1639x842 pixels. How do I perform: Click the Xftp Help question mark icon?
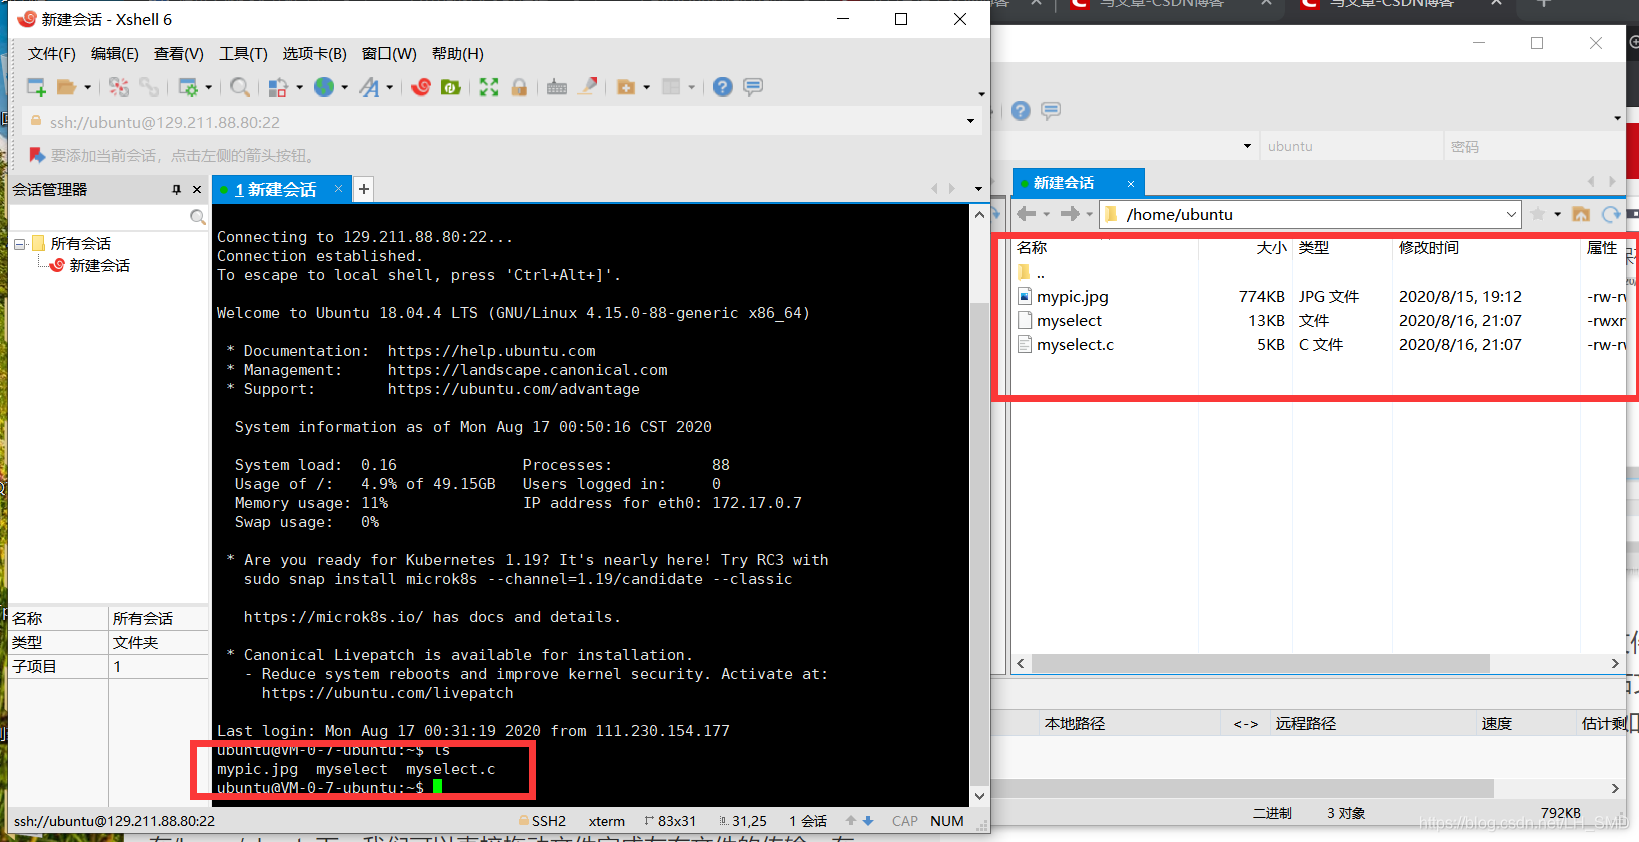point(1020,111)
